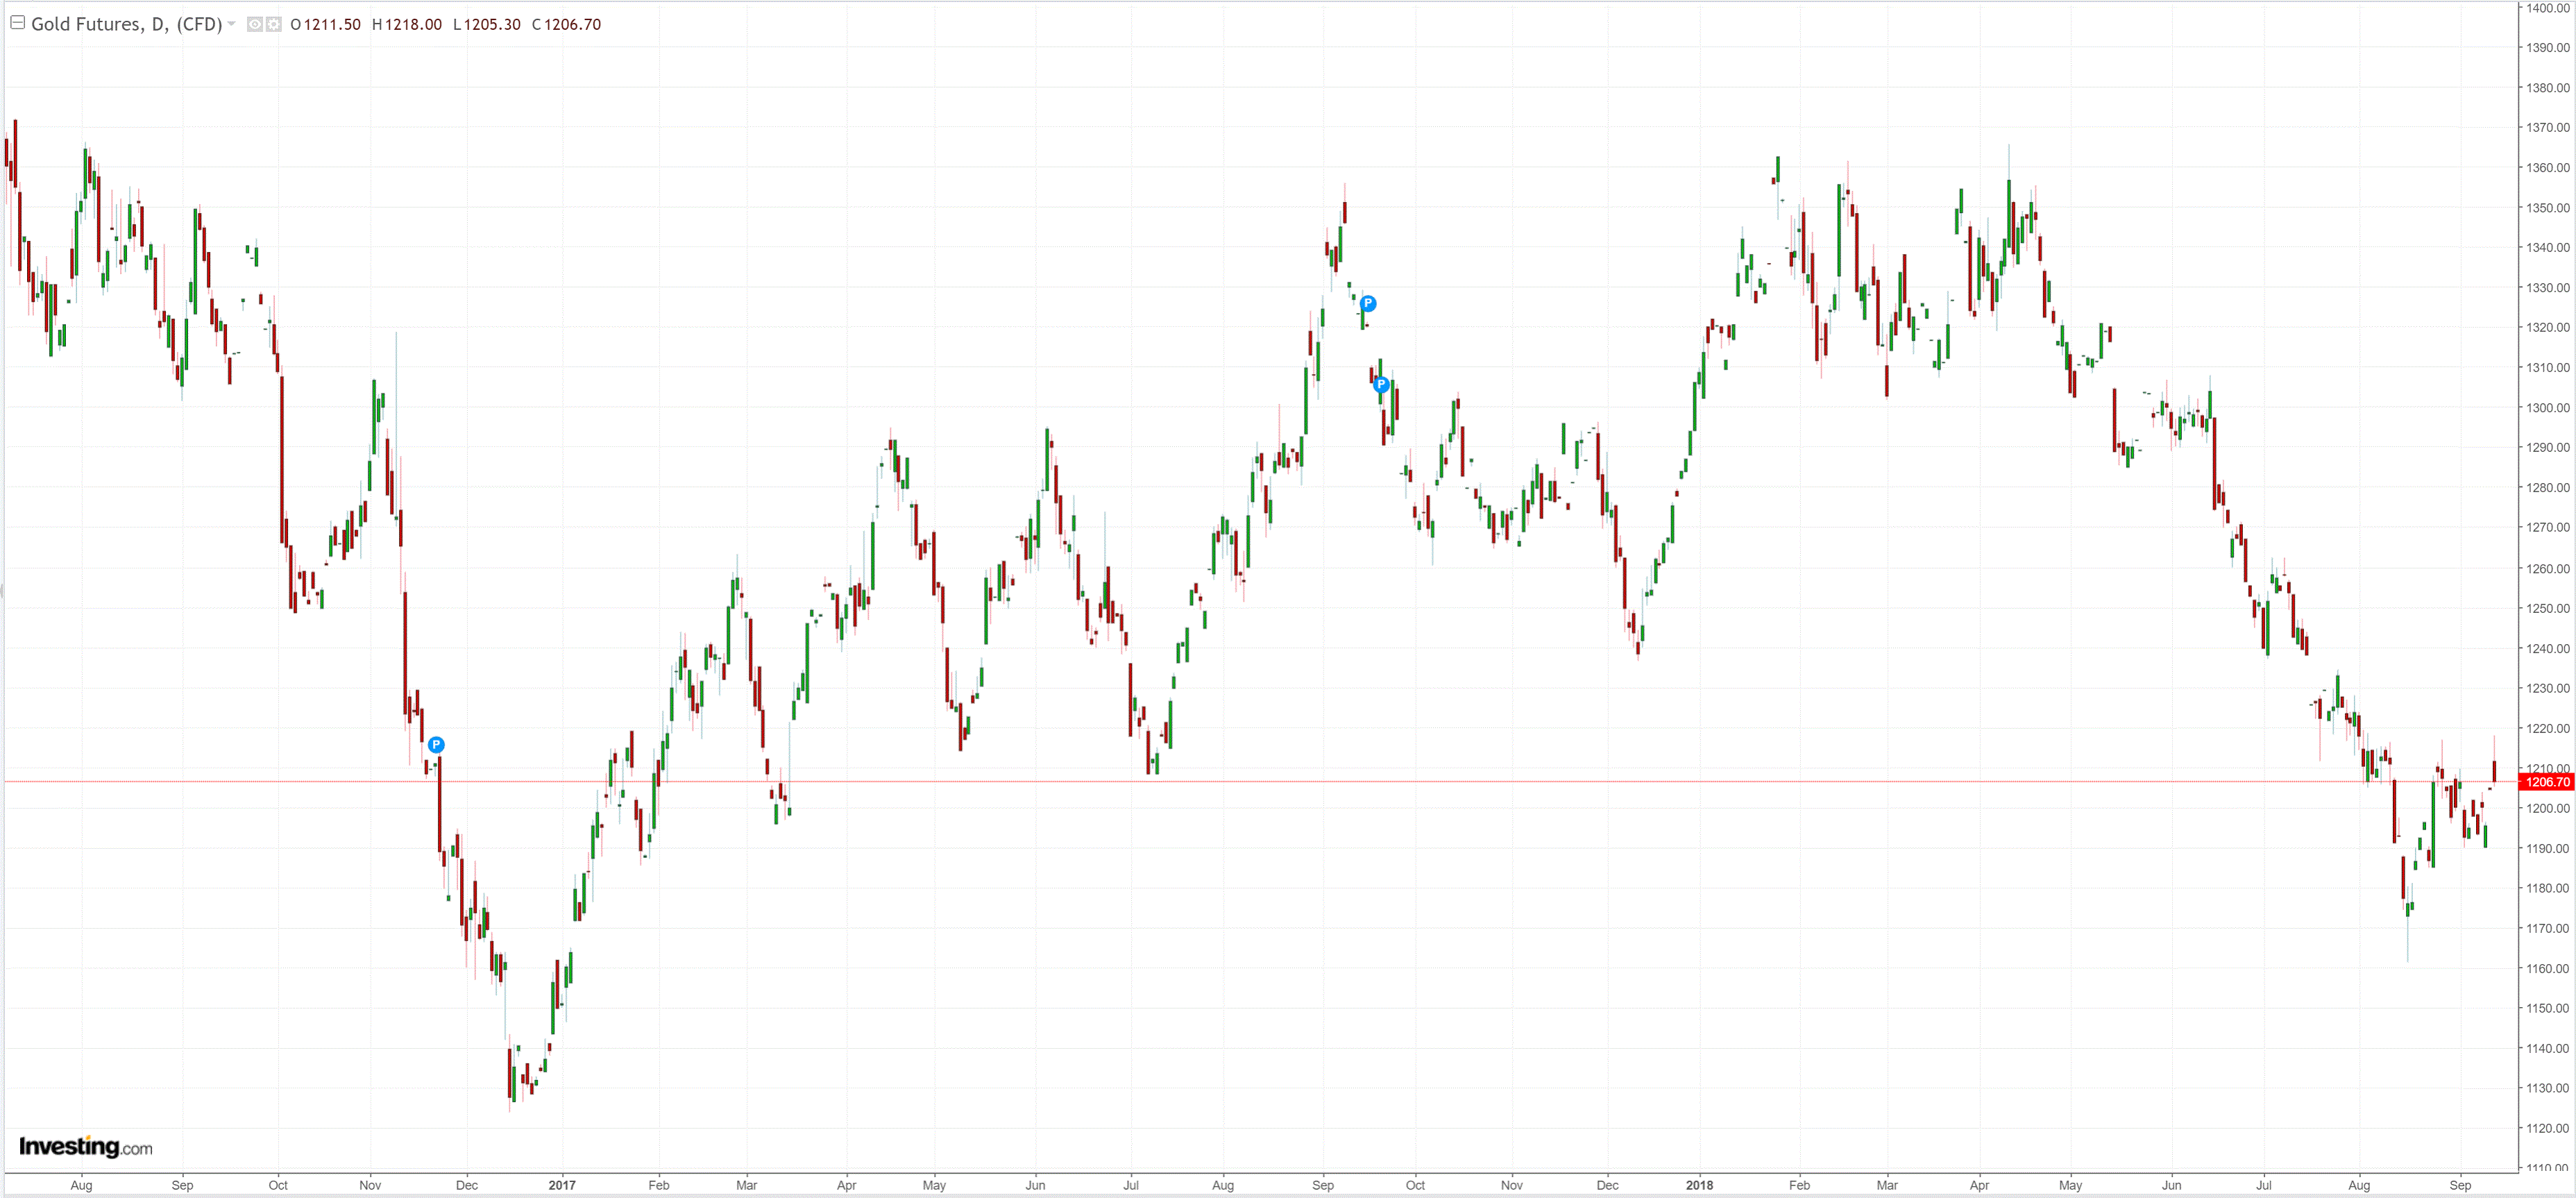This screenshot has height=1198, width=2576.
Task: Click the lower blue P marker in September 2017
Action: (1381, 384)
